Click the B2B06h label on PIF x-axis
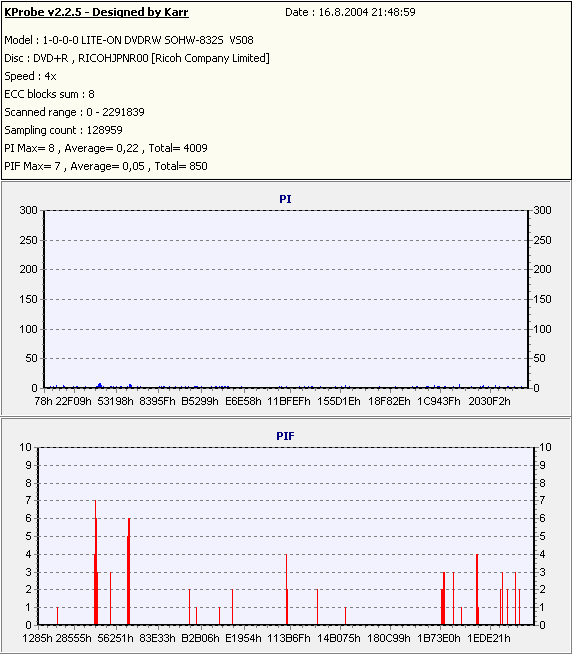 [200, 638]
